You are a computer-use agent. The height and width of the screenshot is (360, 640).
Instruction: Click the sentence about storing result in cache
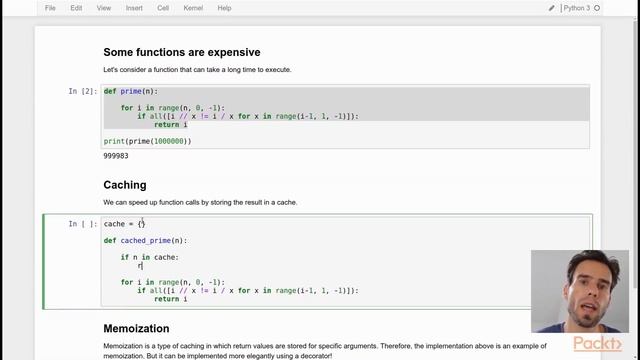tap(200, 202)
